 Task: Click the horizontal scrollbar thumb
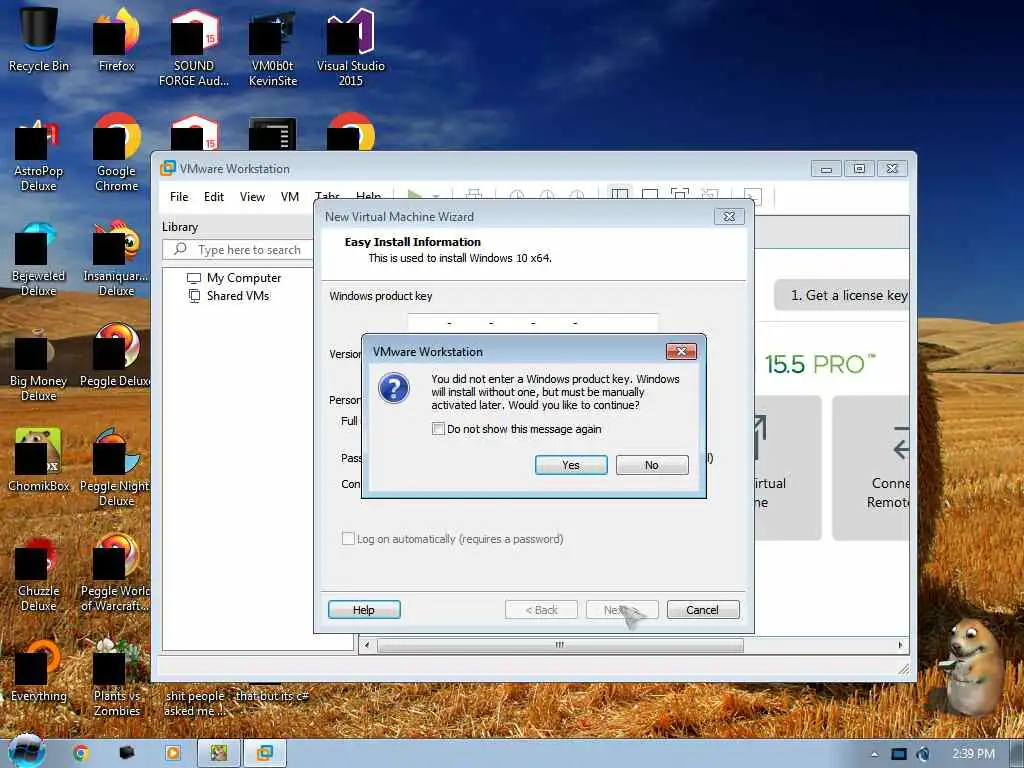click(x=560, y=645)
